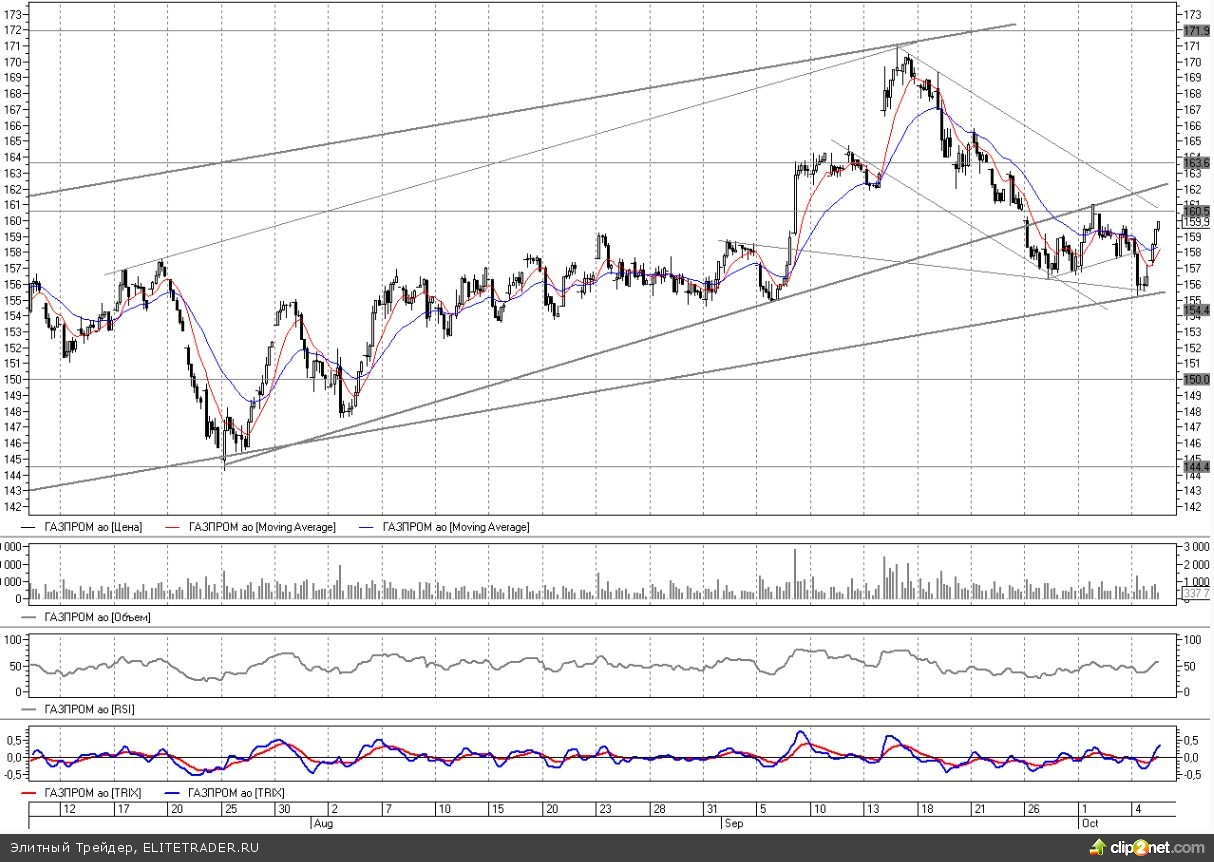The height and width of the screenshot is (862, 1214).
Task: Click the clip2net.com watermark text
Action: [1156, 848]
